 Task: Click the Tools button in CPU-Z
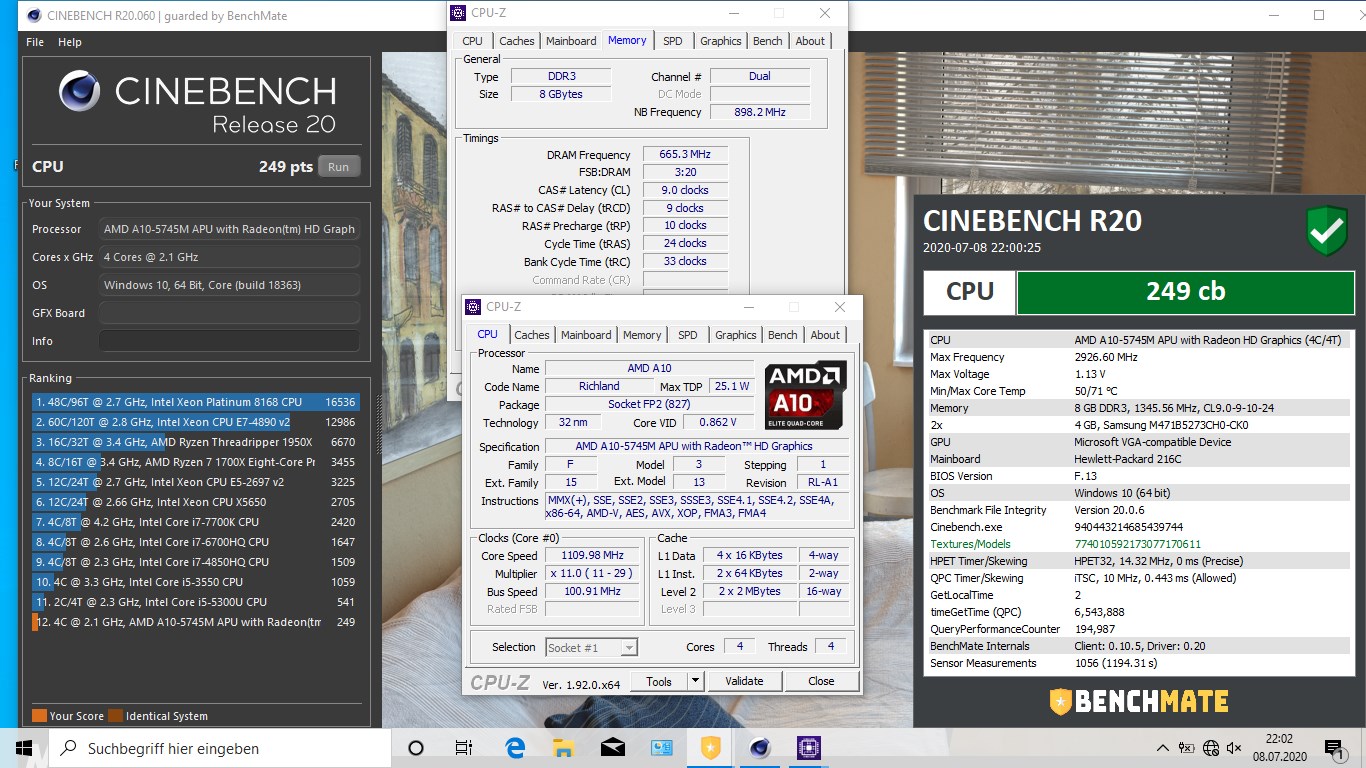pos(659,681)
